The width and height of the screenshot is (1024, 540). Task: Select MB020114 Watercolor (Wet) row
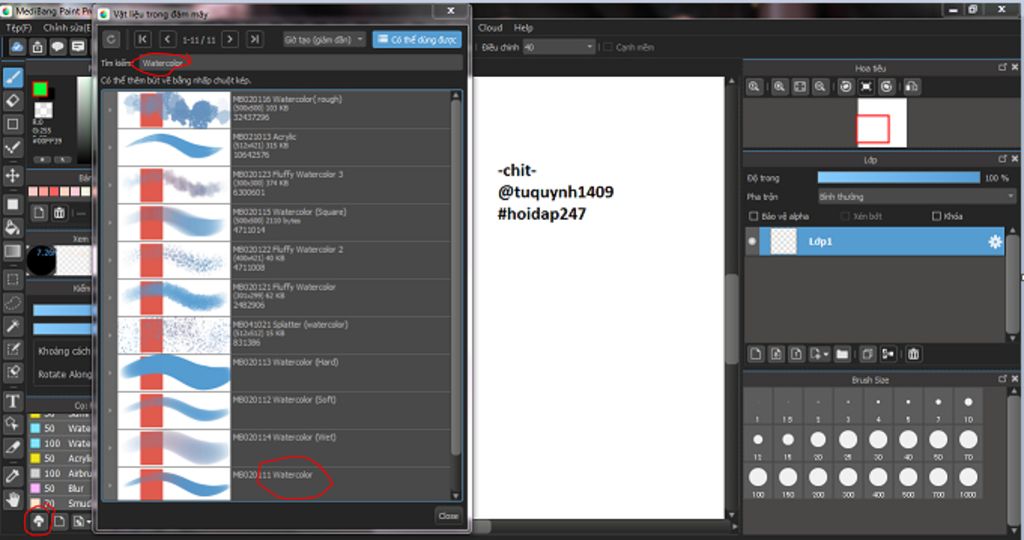277,447
